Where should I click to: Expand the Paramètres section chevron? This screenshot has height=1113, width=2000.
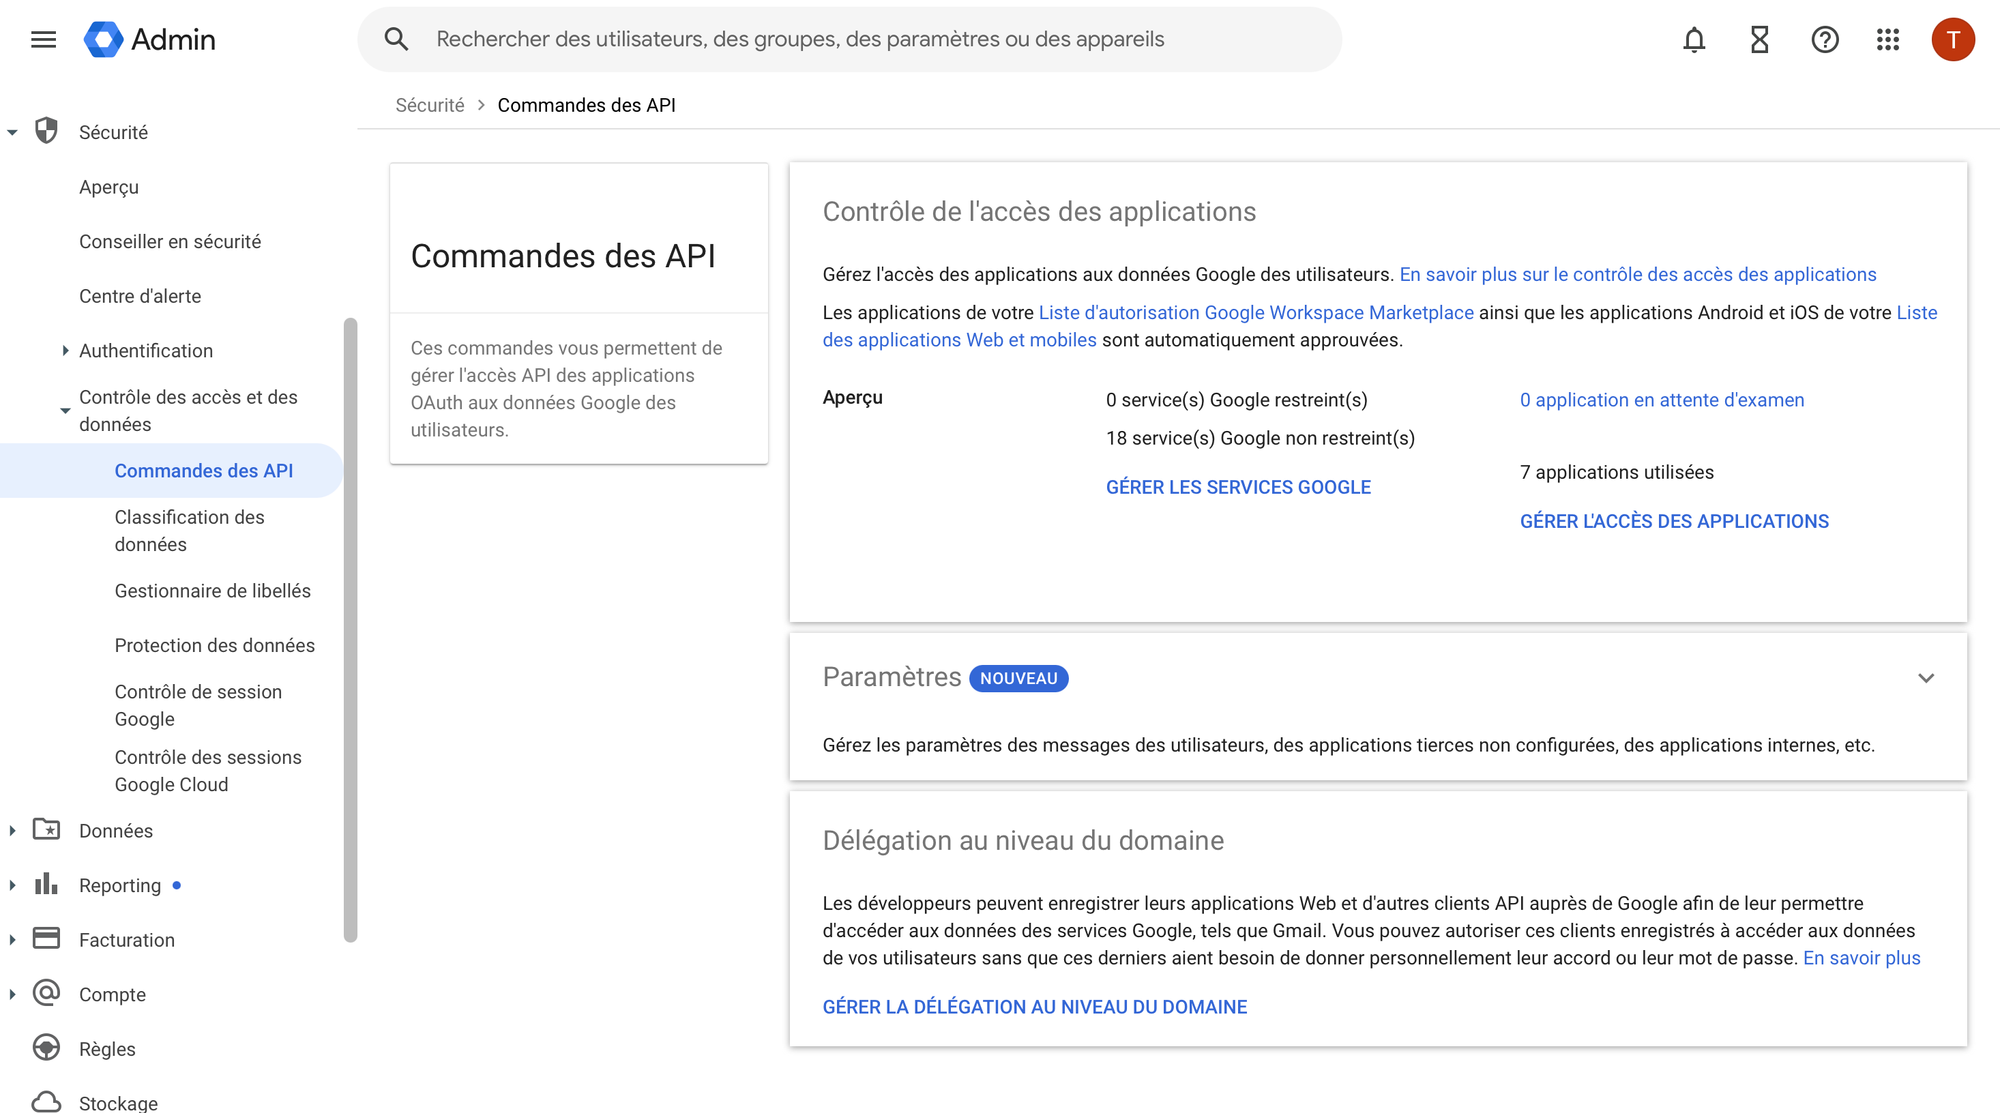[x=1926, y=678]
